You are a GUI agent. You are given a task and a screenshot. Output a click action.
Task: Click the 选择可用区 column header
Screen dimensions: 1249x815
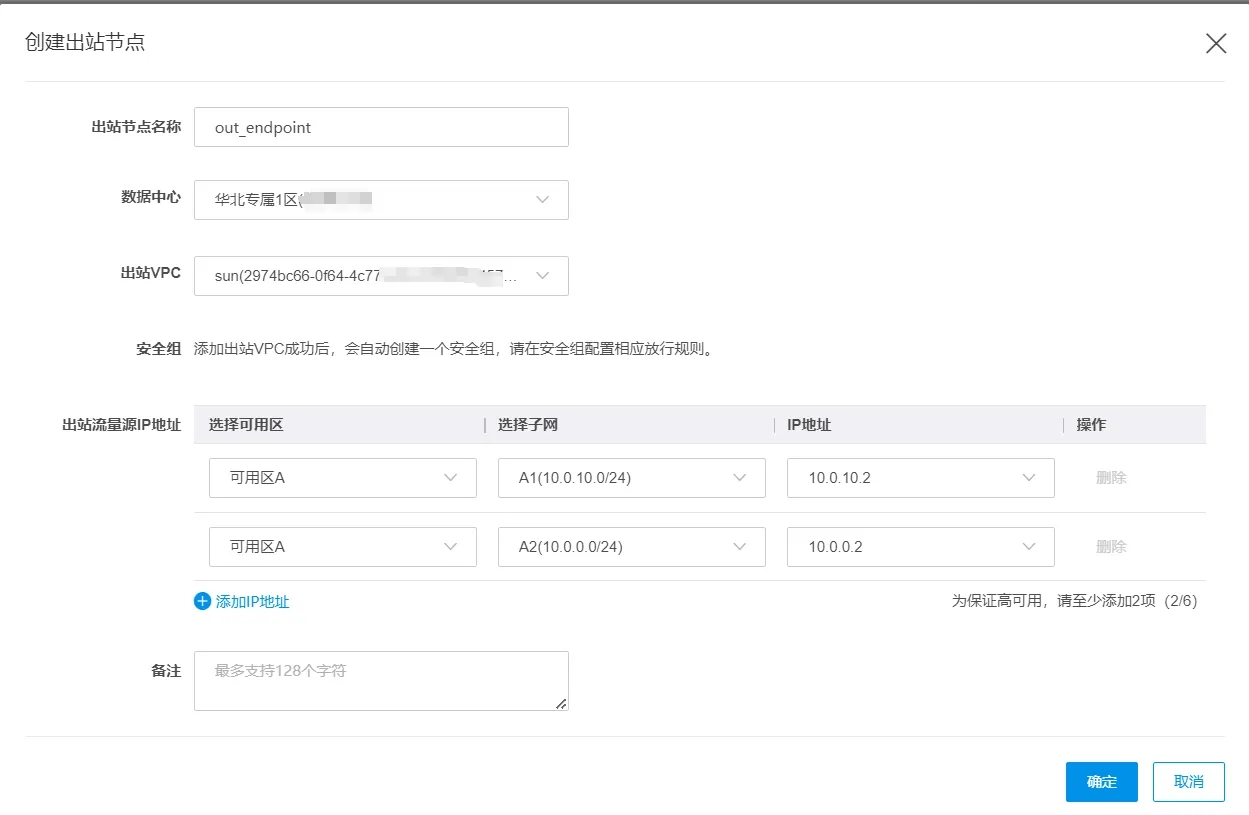point(246,425)
